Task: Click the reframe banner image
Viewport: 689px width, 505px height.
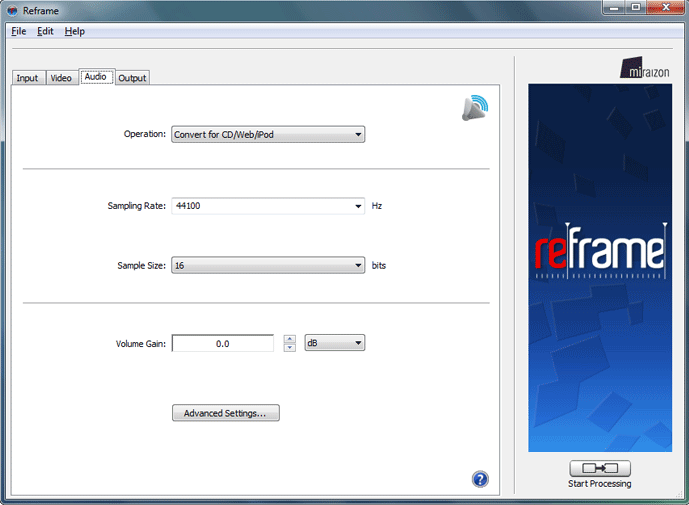Action: [600, 268]
